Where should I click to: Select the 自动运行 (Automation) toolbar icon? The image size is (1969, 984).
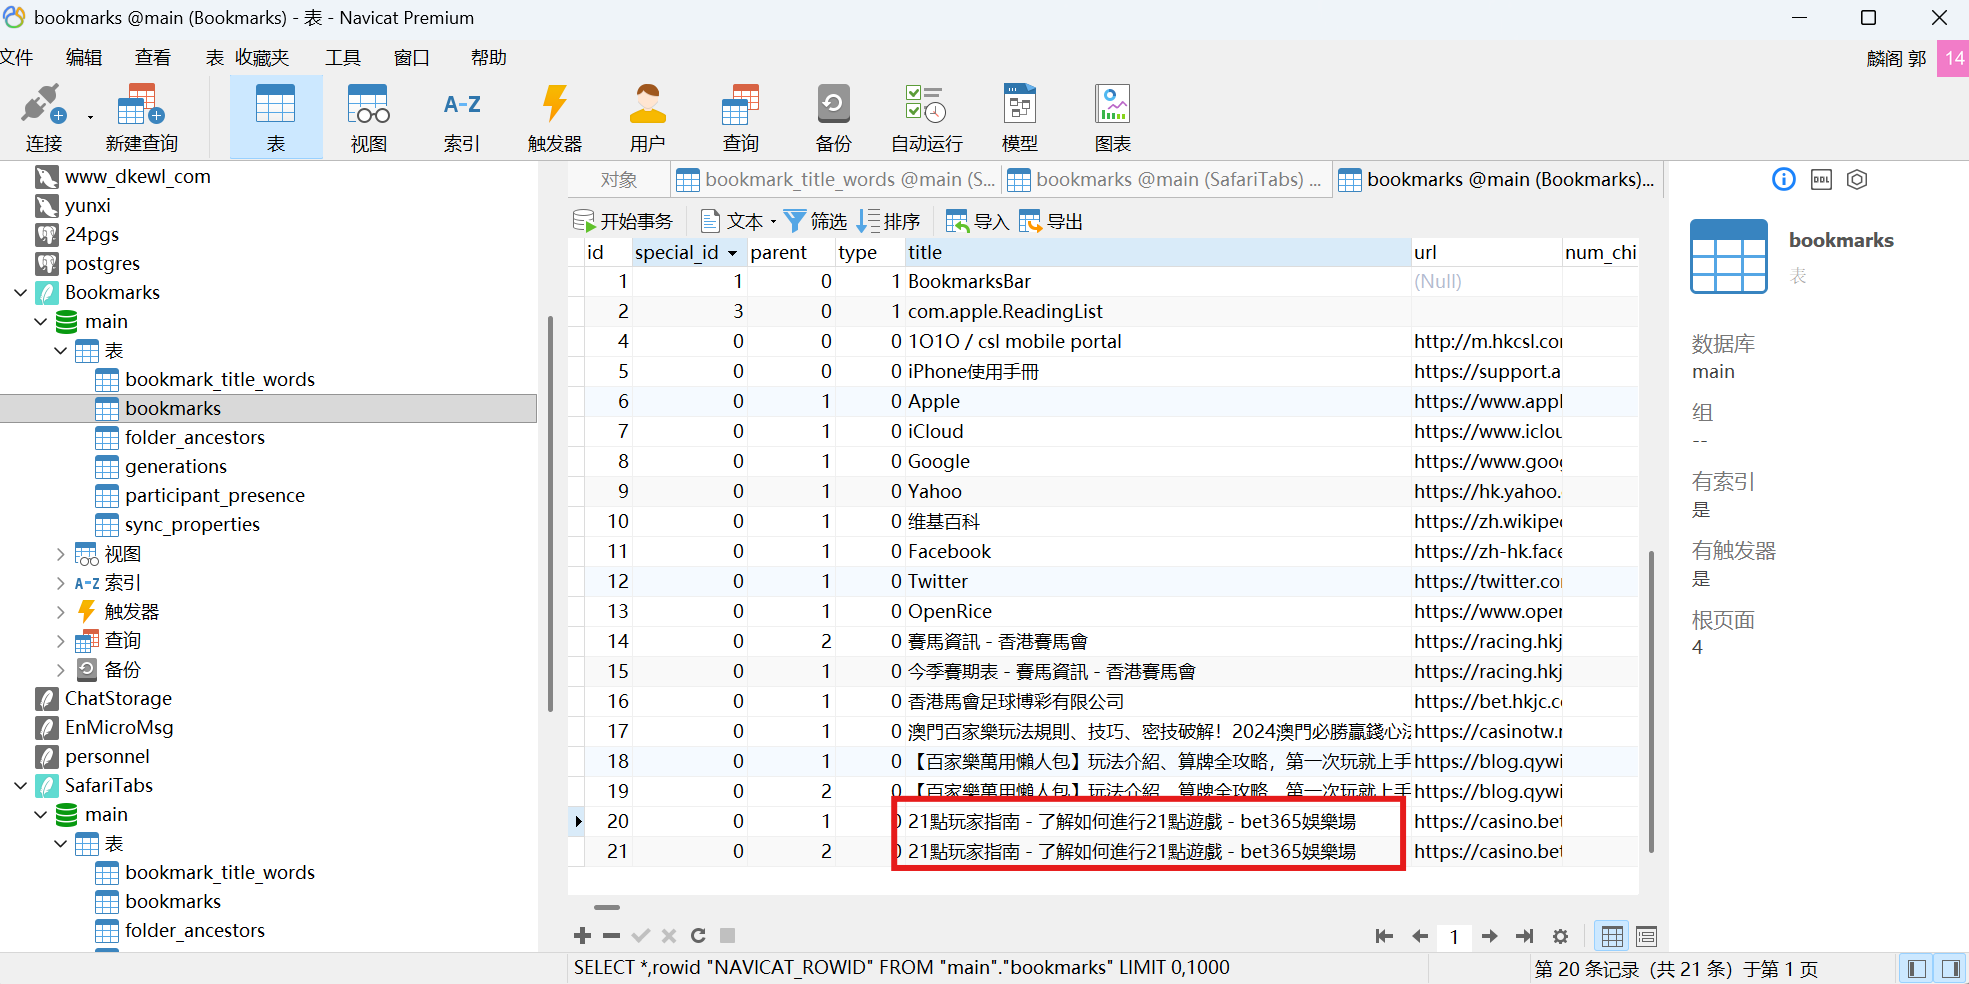point(926,117)
